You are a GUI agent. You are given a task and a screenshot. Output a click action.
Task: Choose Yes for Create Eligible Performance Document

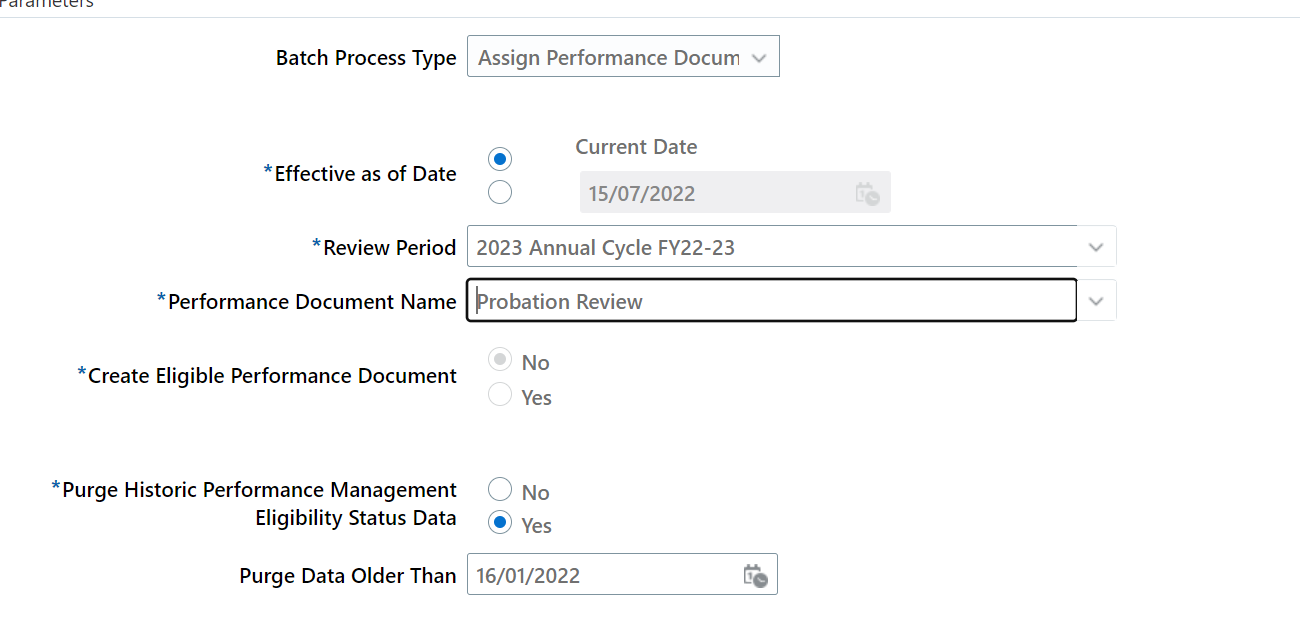coord(499,394)
